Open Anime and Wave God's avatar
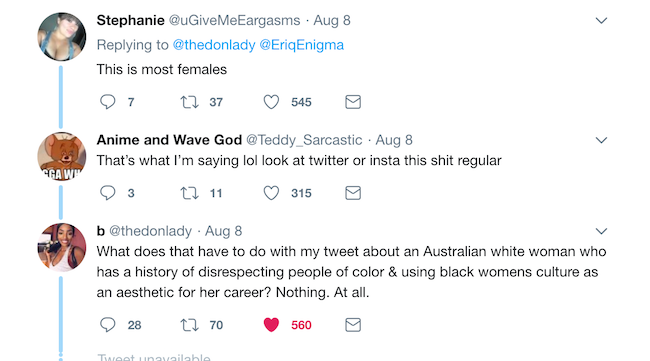The height and width of the screenshot is (361, 650). click(x=61, y=157)
